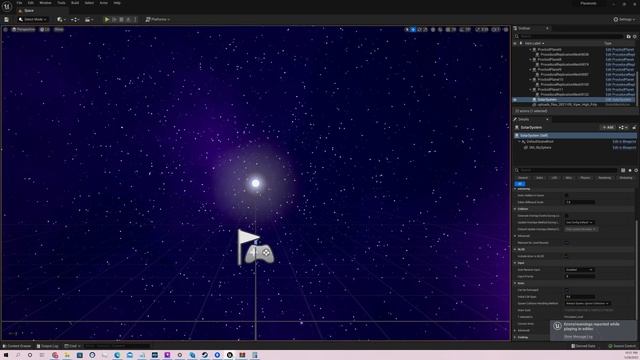Toggle visibility of the SolarSystem actor
640x360 pixels.
pyautogui.click(x=515, y=100)
